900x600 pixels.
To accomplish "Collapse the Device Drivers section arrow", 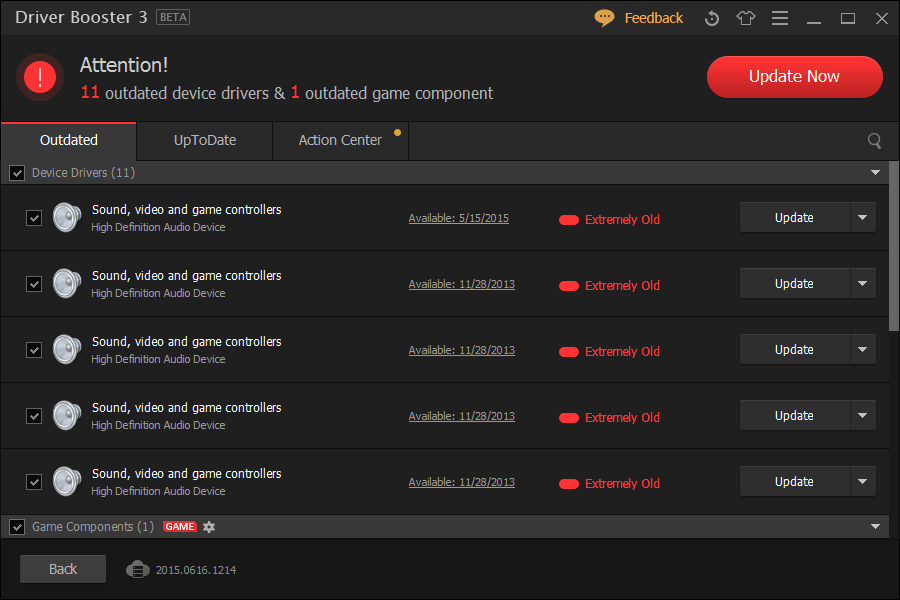I will coord(876,173).
